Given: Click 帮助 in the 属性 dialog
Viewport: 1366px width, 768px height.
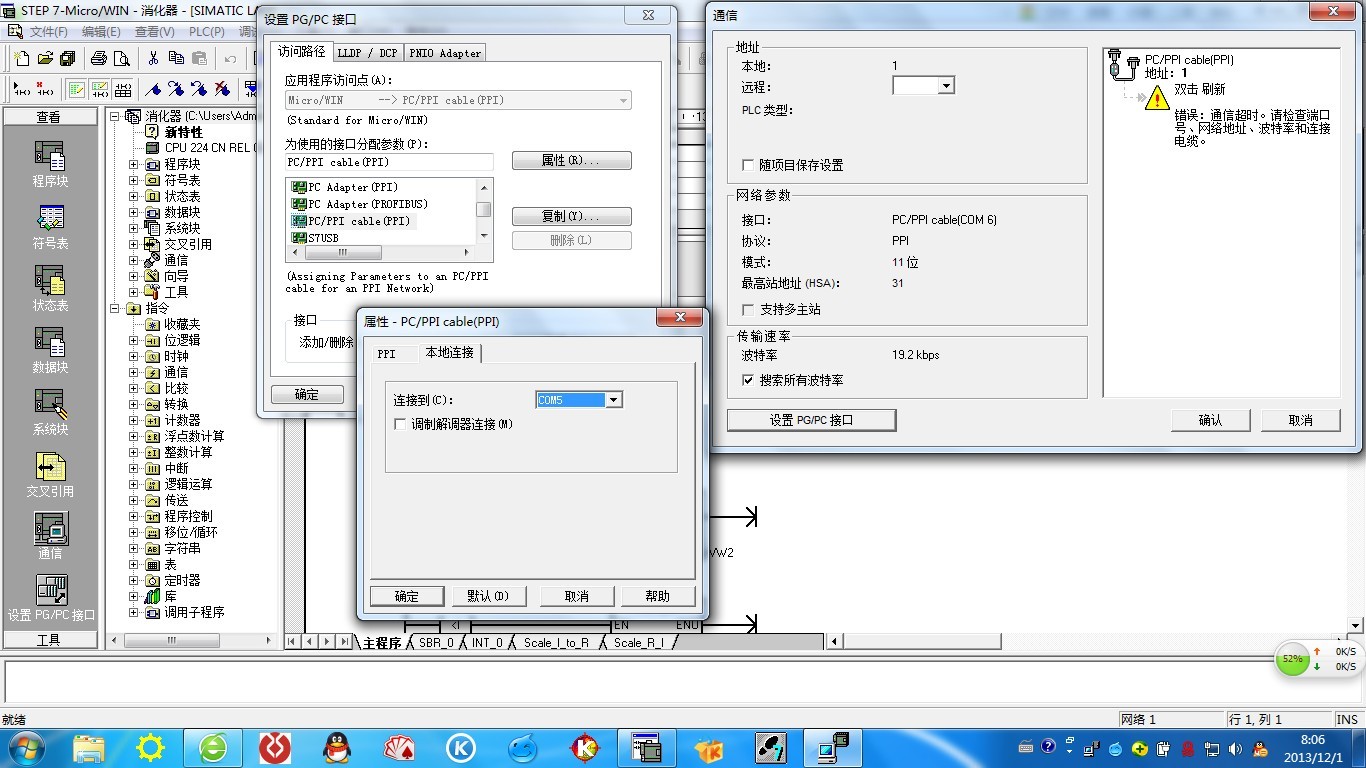Looking at the screenshot, I should pyautogui.click(x=657, y=596).
